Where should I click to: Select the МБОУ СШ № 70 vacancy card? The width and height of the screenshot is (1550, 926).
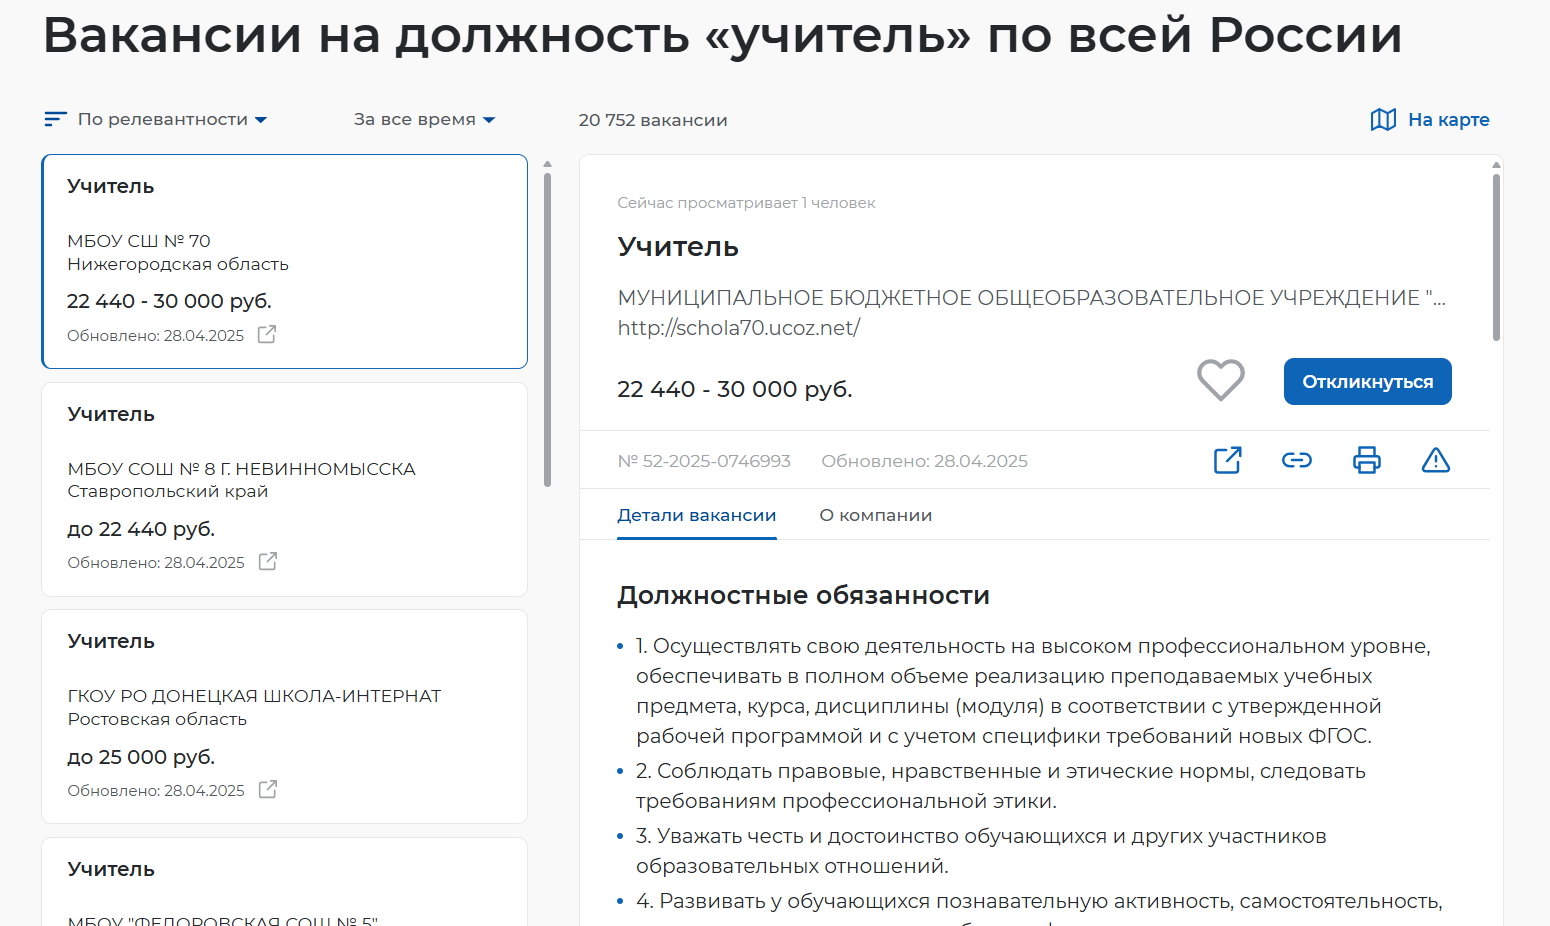pos(285,261)
